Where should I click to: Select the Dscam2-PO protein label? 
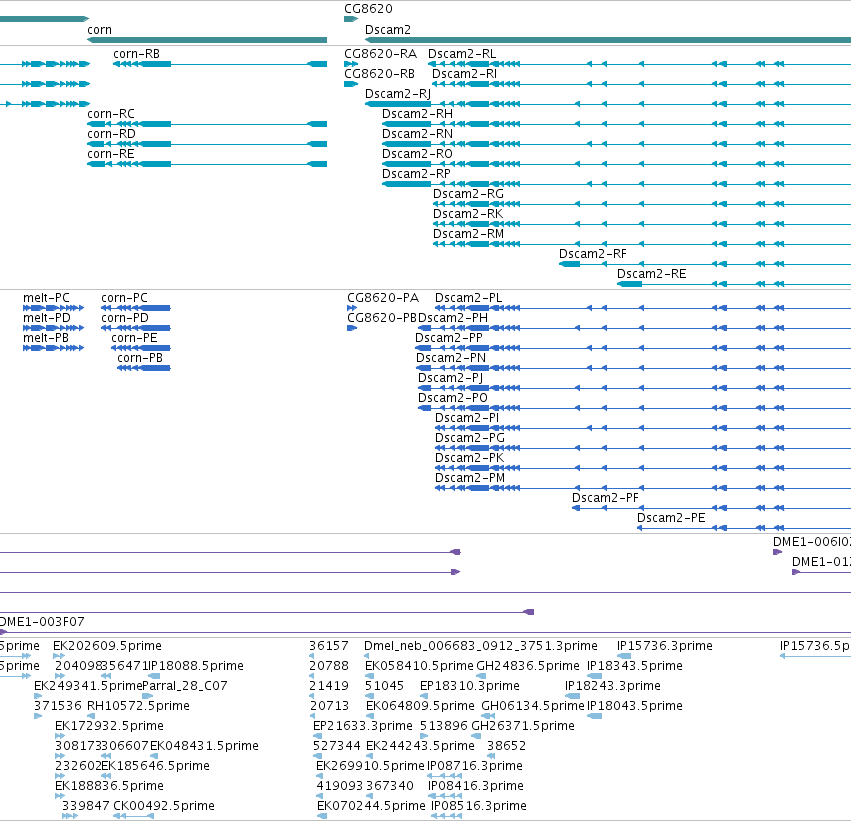coord(453,398)
